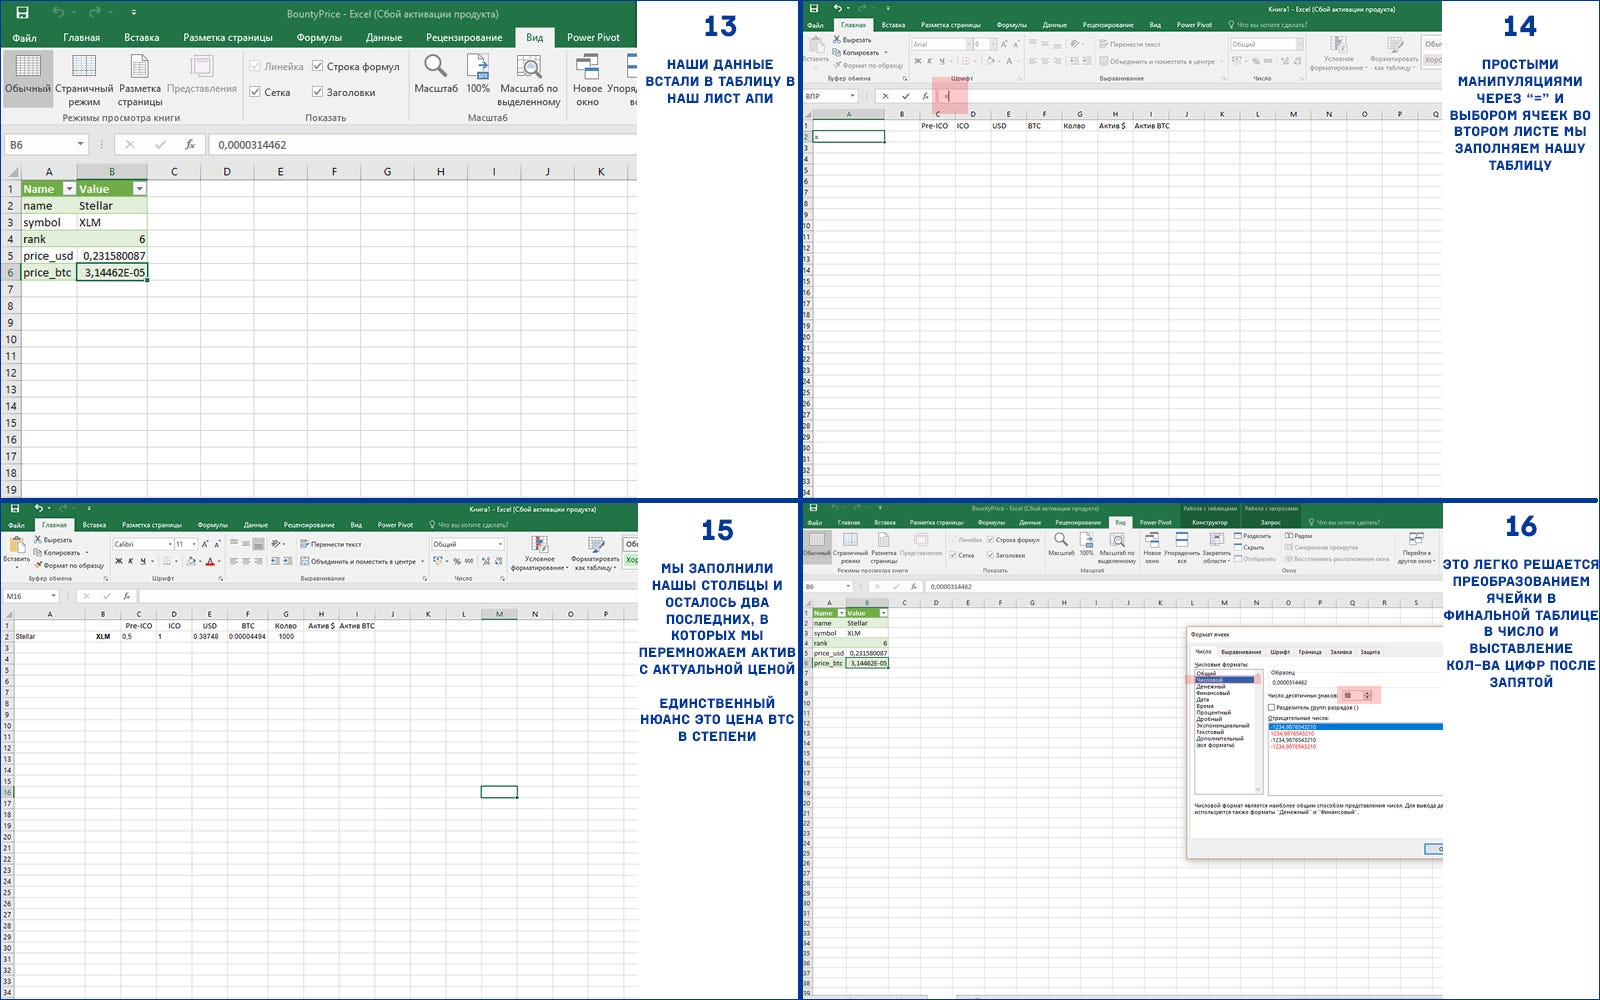The width and height of the screenshot is (1600, 1000).
Task: Toggle bold Ж in step 15 window
Action: 118,561
